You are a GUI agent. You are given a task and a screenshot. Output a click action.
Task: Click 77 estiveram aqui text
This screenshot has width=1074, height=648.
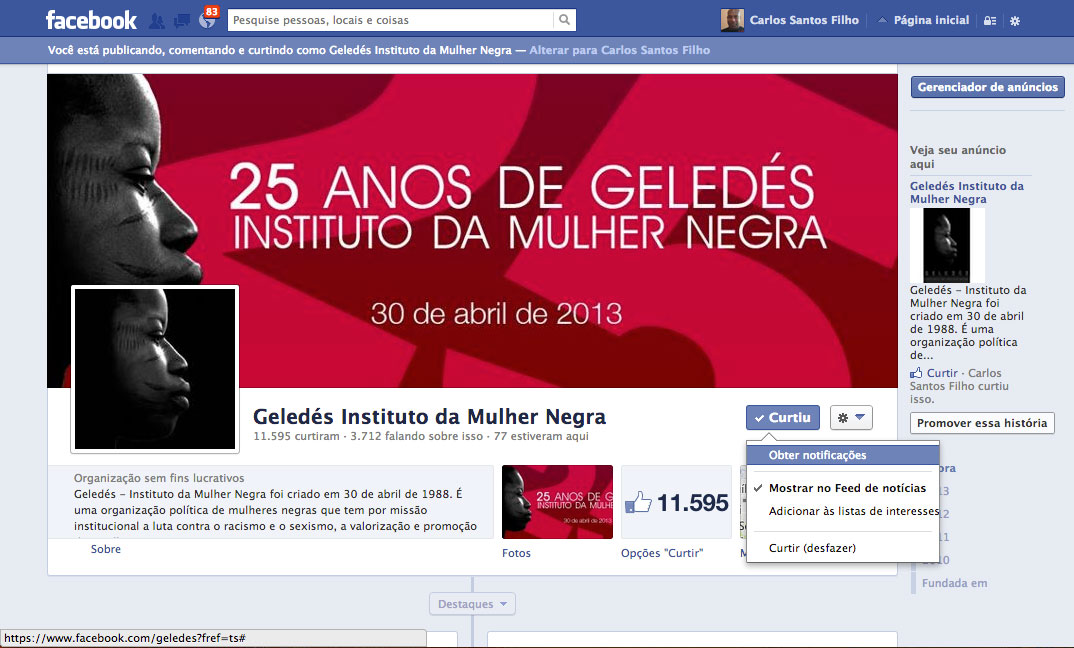pyautogui.click(x=541, y=436)
